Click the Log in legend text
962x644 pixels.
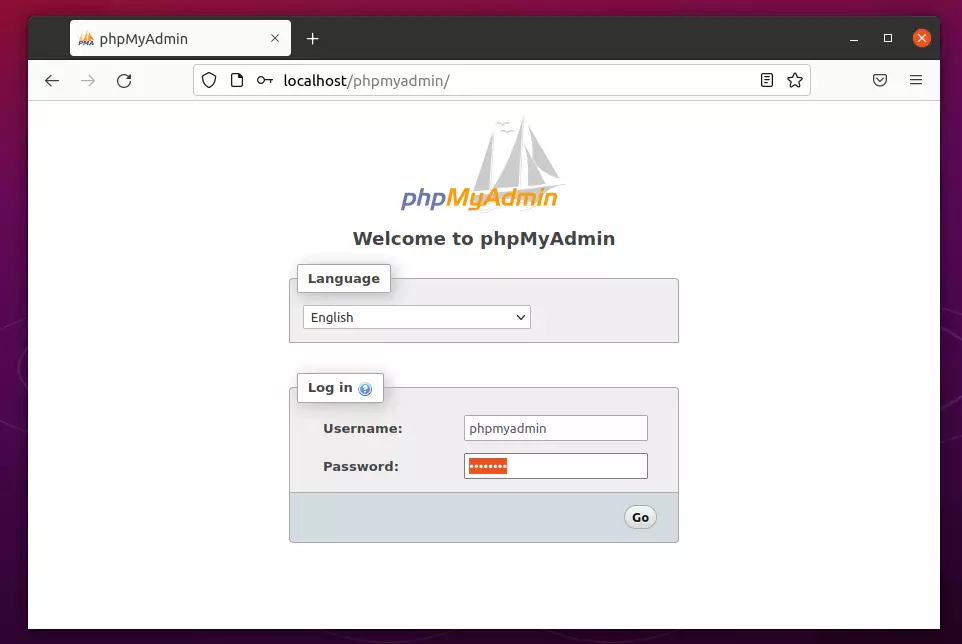tap(330, 388)
